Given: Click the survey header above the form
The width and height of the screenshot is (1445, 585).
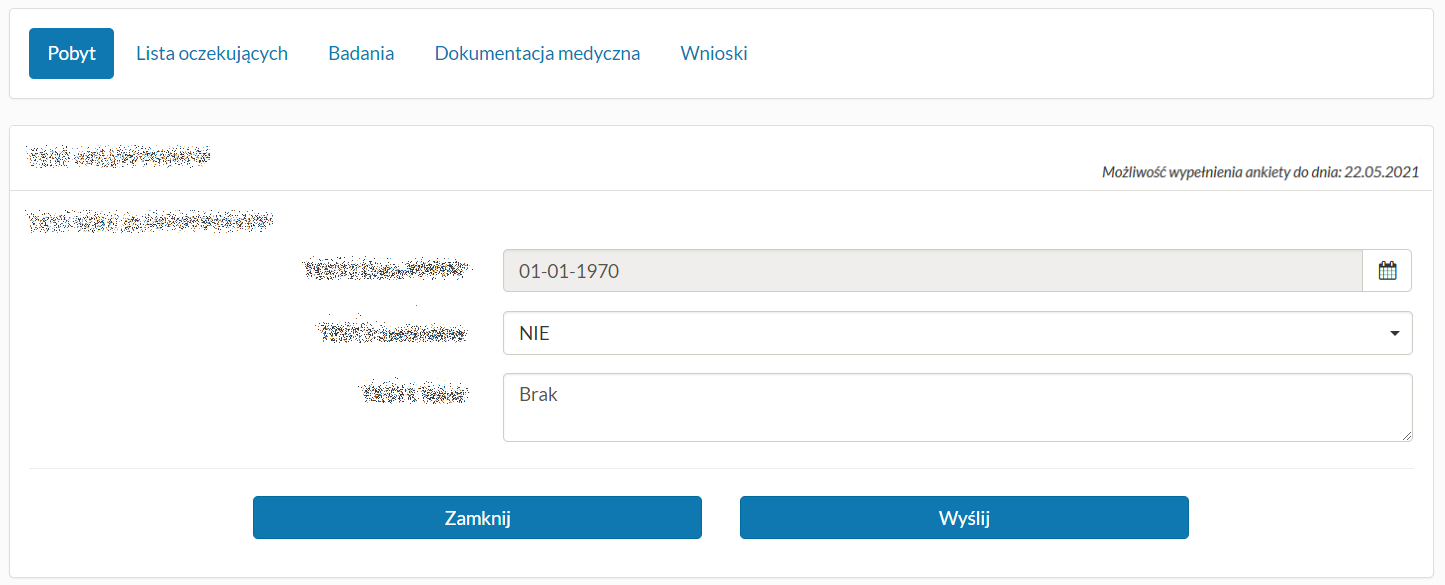Looking at the screenshot, I should pyautogui.click(x=118, y=156).
